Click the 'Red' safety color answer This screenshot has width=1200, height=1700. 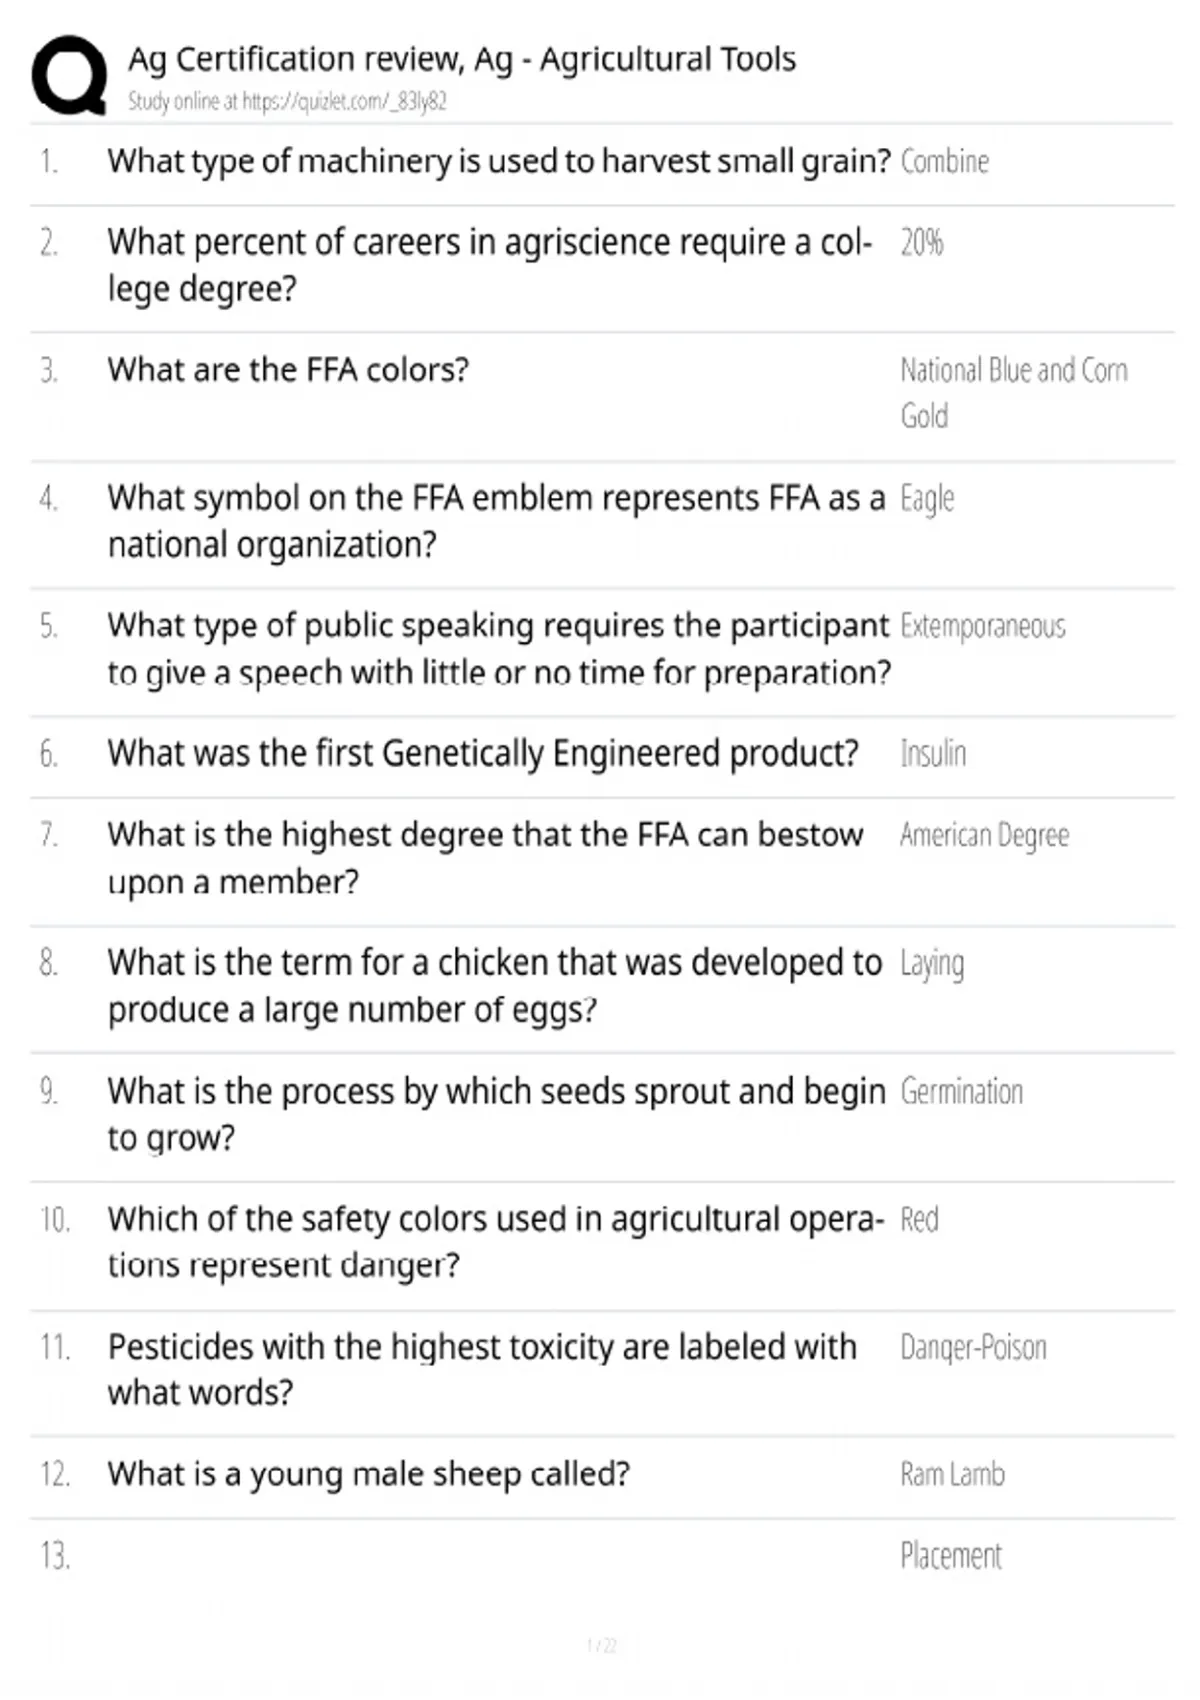coord(919,1219)
